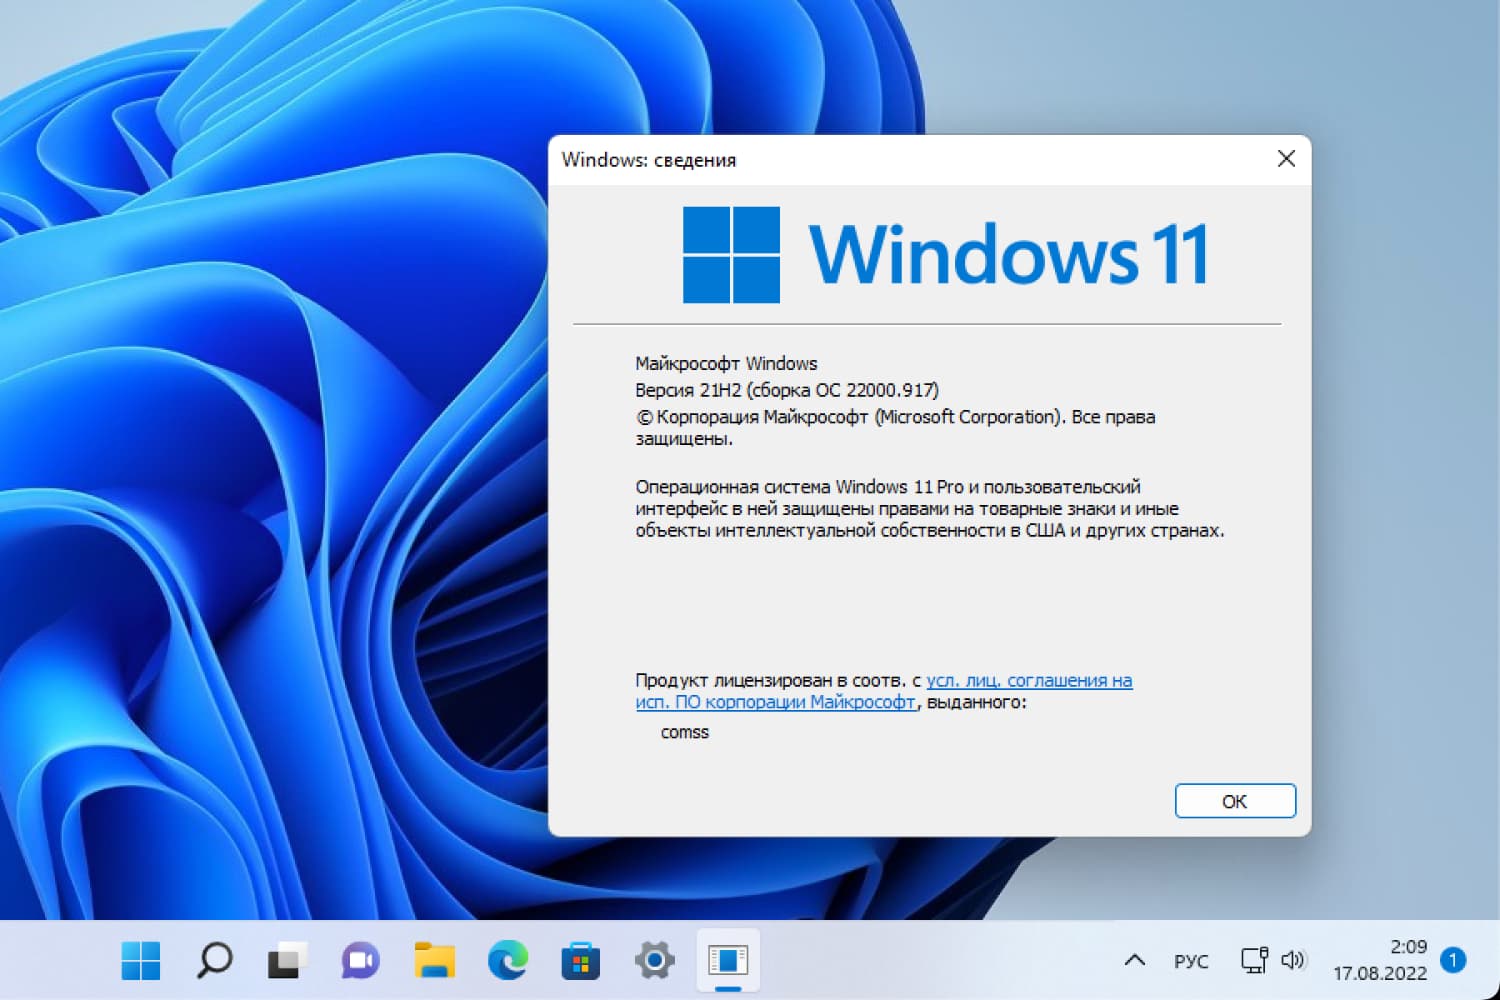
Task: Click the licensee name comss
Action: coord(685,732)
